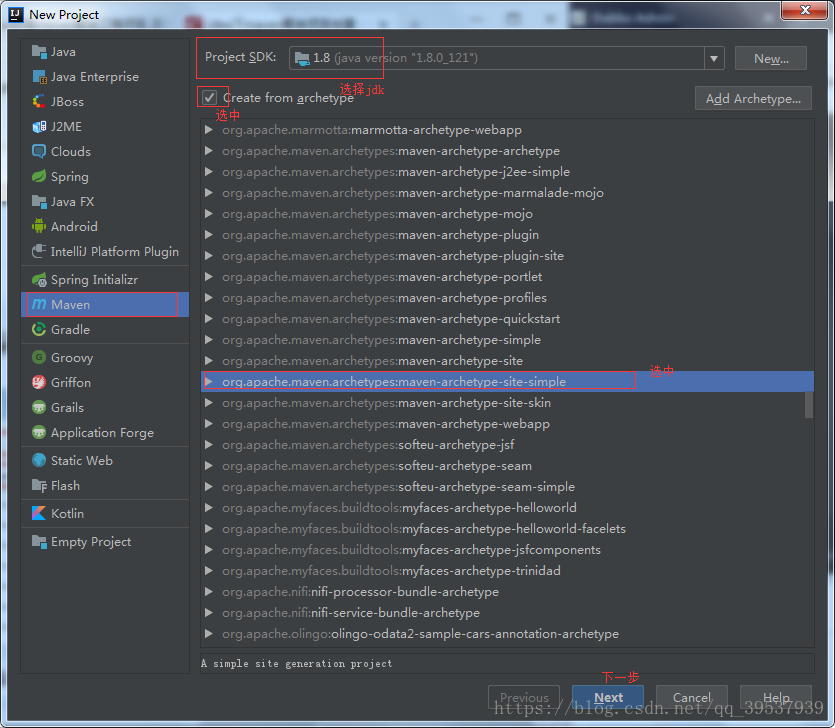Select myfaces-archetype-helloworld-facelets row

click(x=507, y=529)
